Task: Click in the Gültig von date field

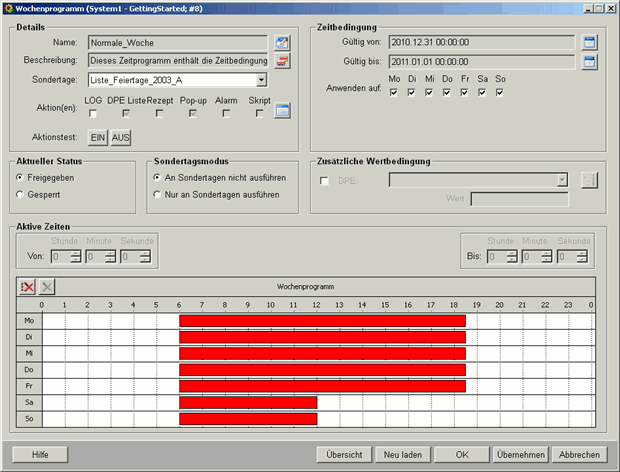Action: pyautogui.click(x=481, y=43)
